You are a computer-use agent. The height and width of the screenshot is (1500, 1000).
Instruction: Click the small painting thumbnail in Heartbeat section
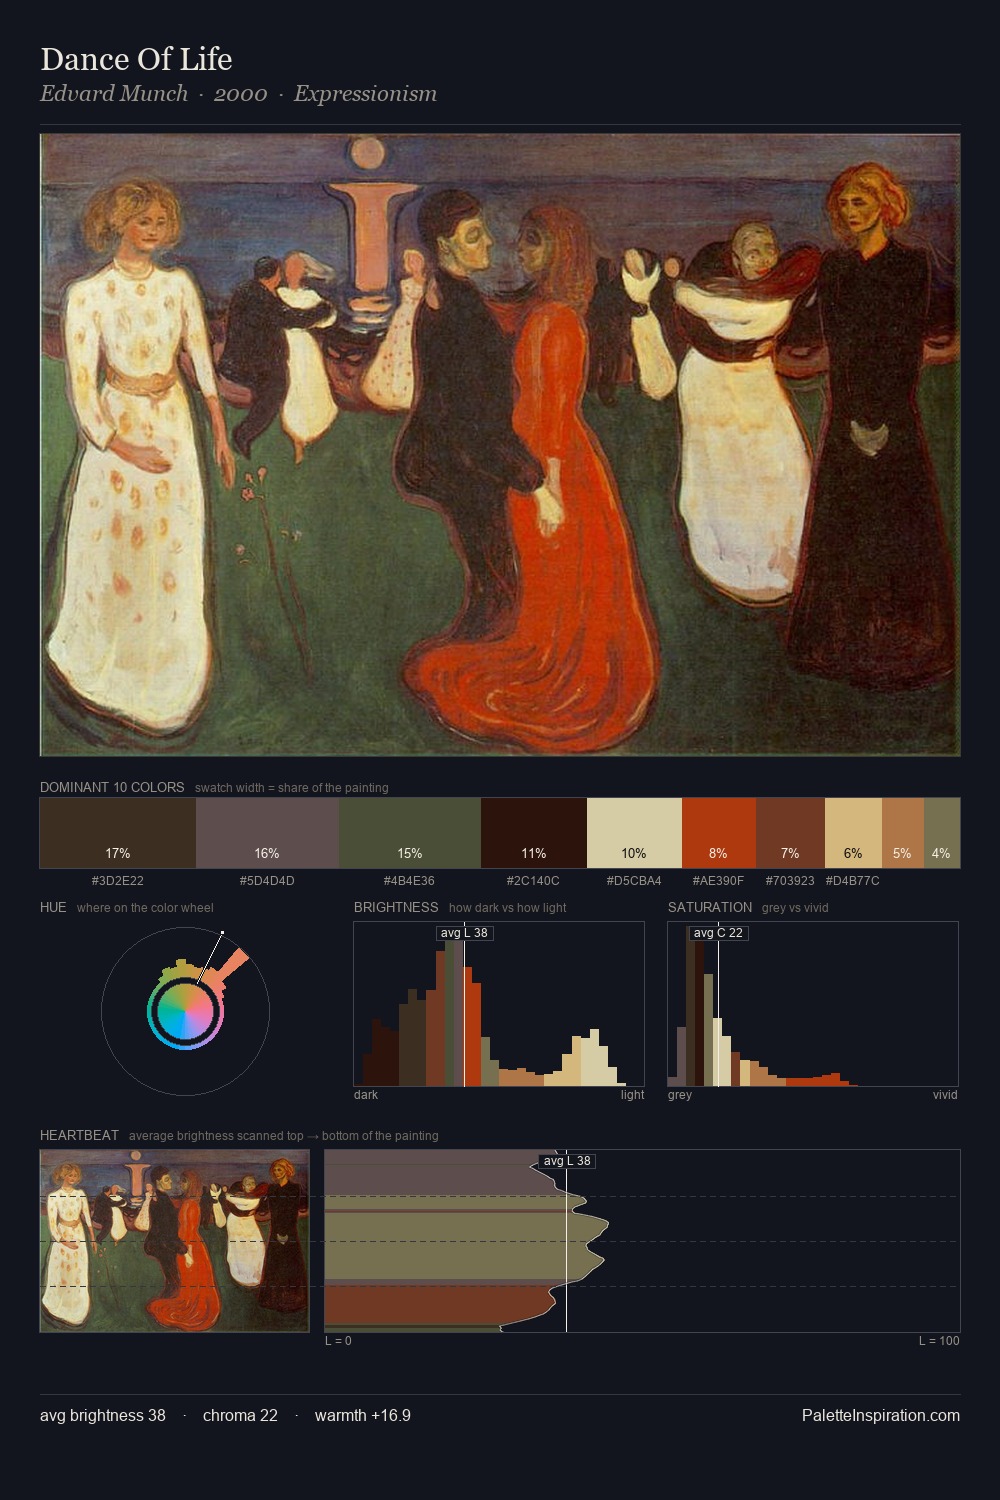click(175, 1241)
